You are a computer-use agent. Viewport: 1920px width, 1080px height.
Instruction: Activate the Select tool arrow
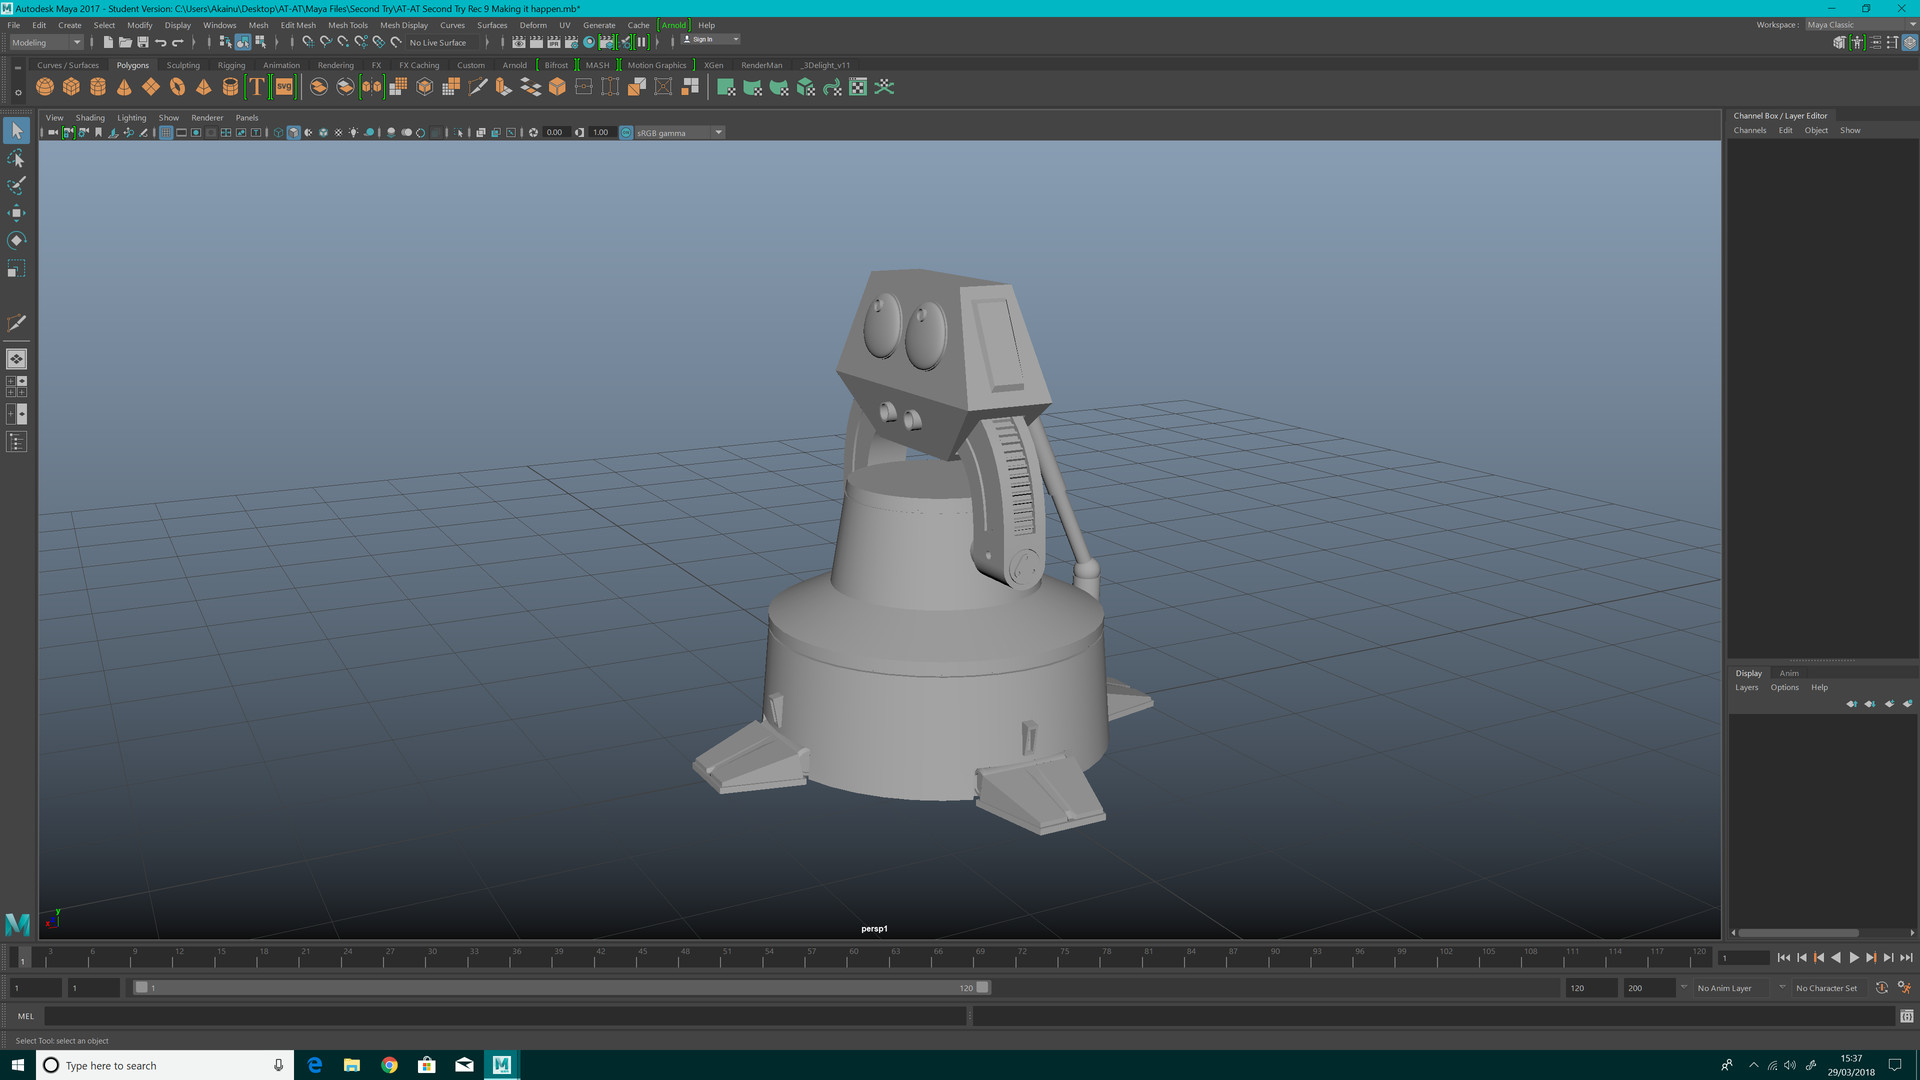click(x=16, y=130)
